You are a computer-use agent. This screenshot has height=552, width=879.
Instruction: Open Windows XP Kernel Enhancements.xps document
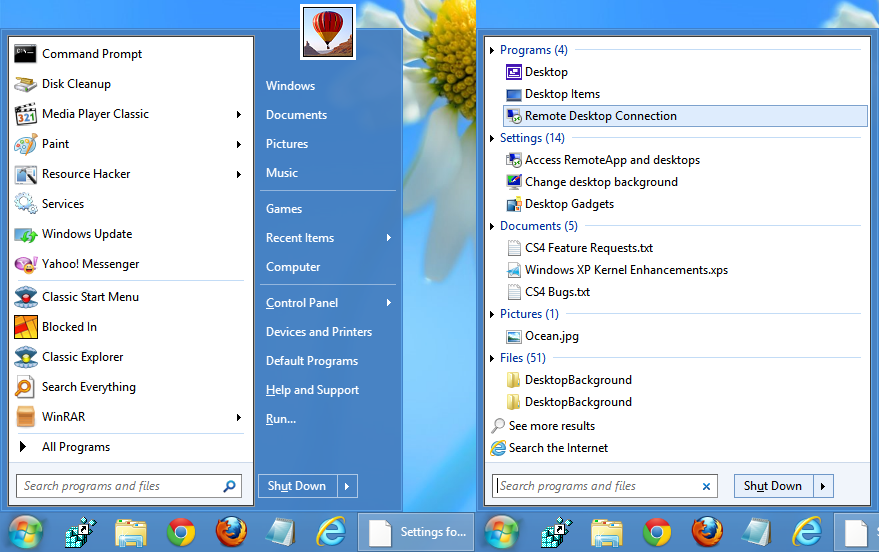click(x=626, y=270)
